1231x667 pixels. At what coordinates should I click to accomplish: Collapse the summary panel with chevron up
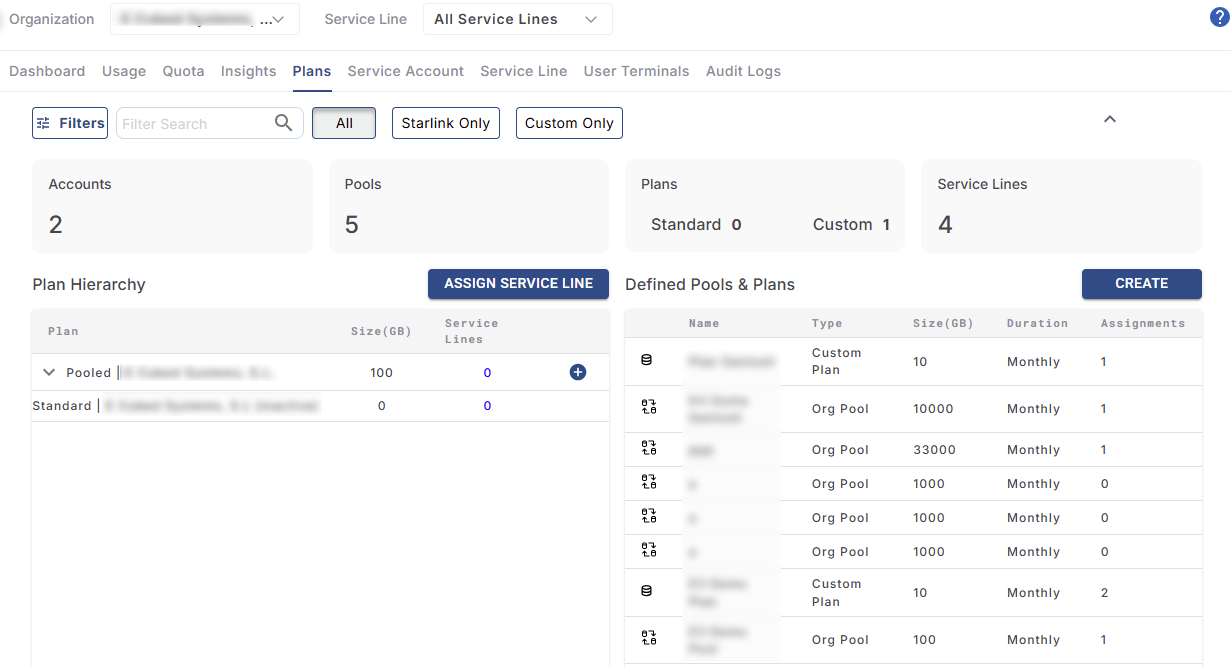(x=1109, y=119)
